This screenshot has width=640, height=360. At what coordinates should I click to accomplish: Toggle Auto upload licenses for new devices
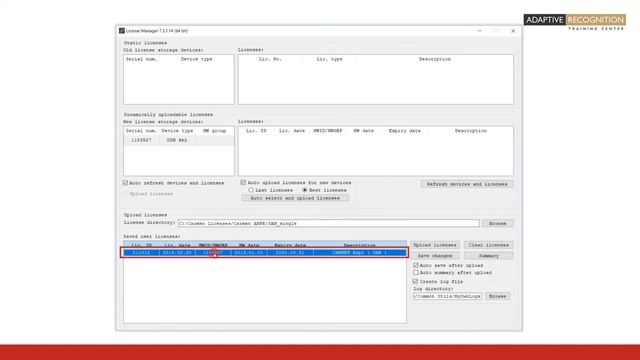pyautogui.click(x=243, y=182)
